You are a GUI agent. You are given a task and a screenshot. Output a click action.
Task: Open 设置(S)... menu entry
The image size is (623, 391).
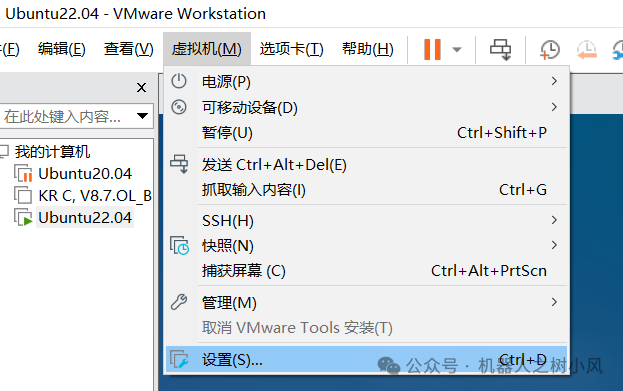(x=366, y=360)
